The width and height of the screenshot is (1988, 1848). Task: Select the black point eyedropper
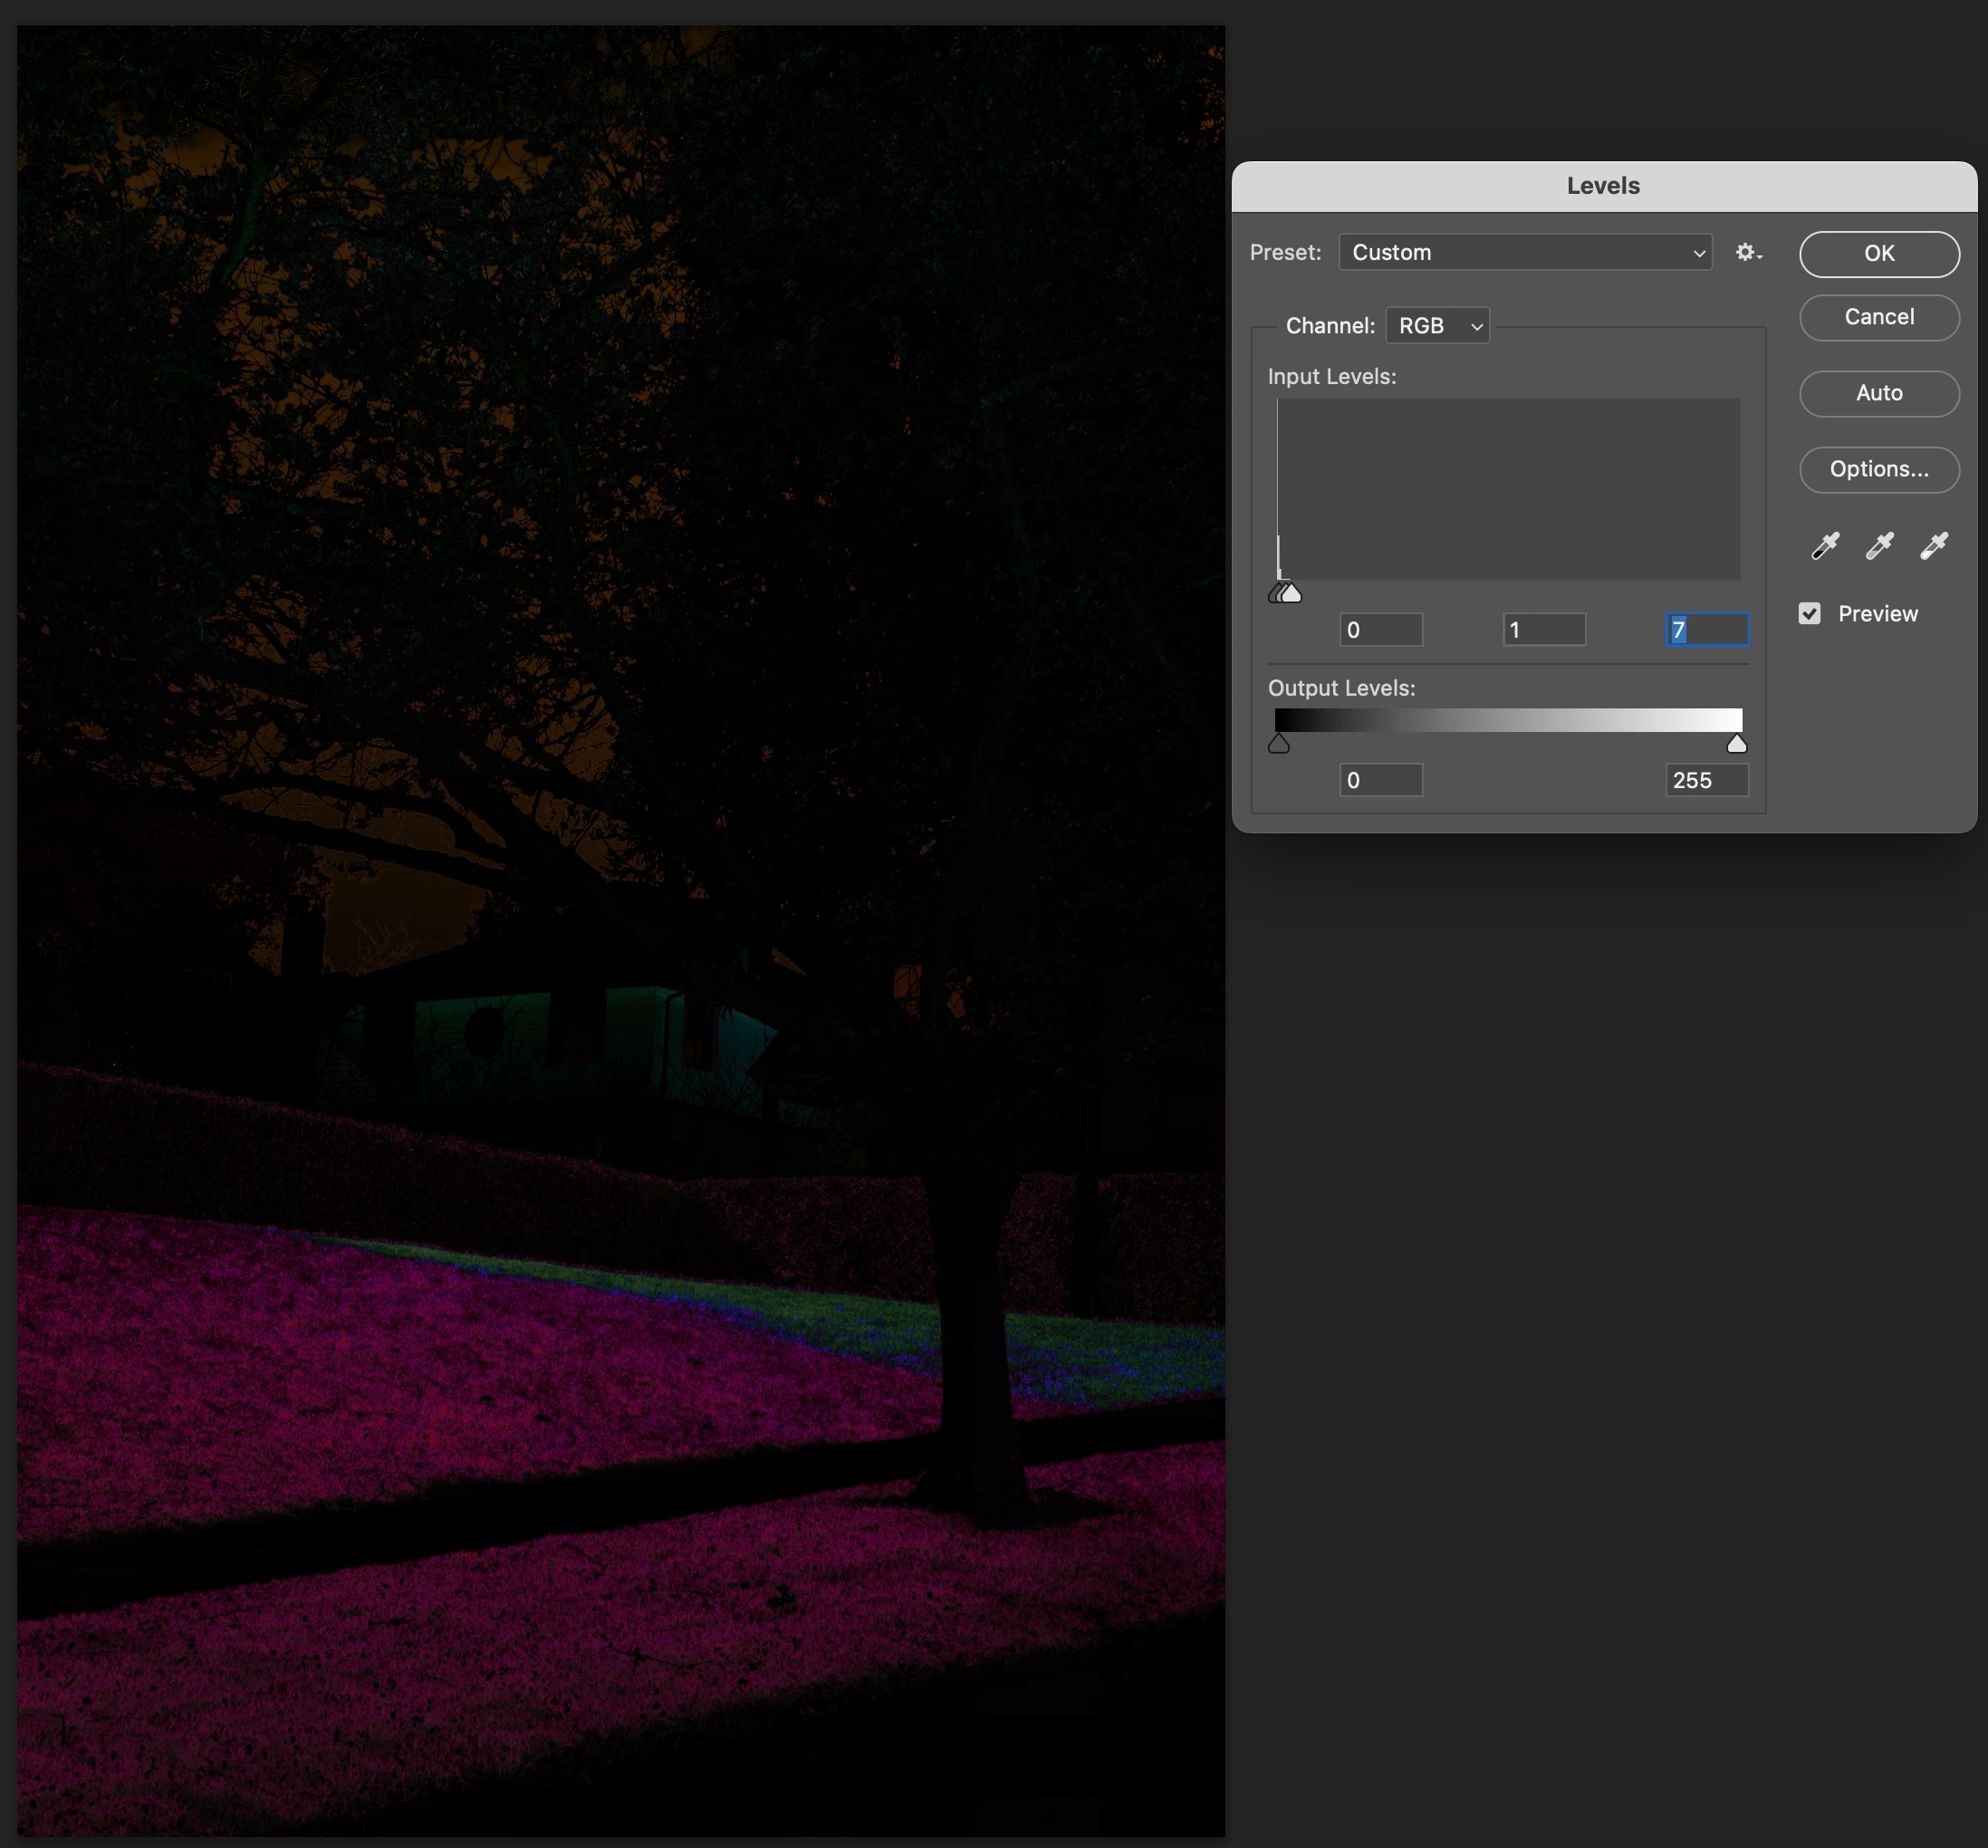tap(1825, 546)
